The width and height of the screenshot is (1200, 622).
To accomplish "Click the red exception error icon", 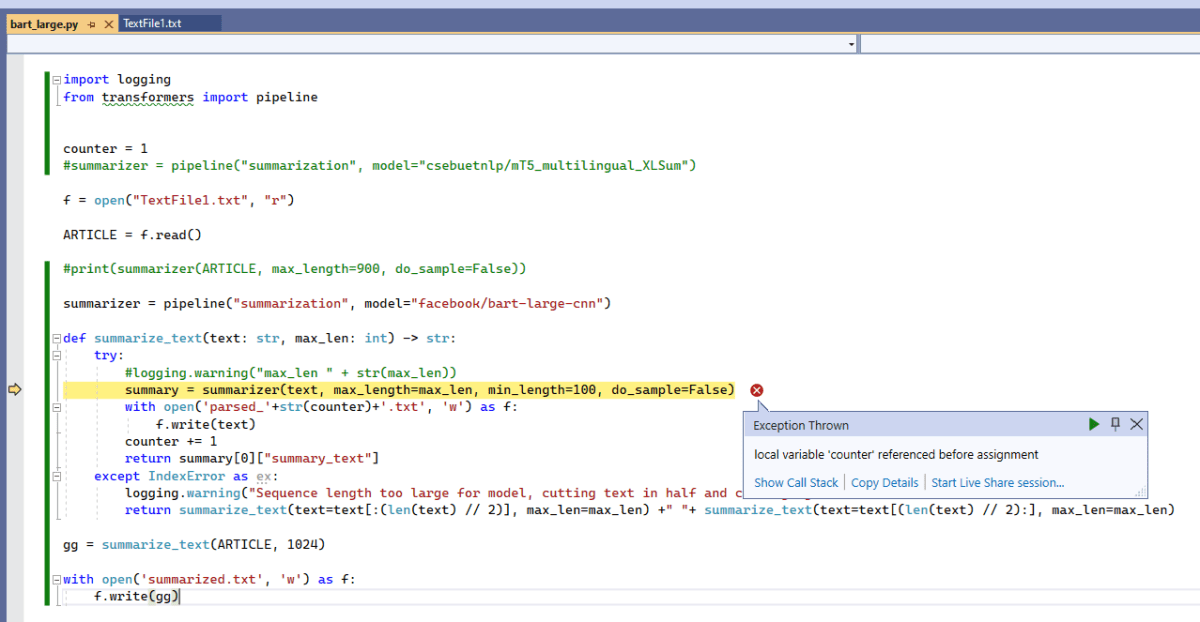I will click(757, 390).
